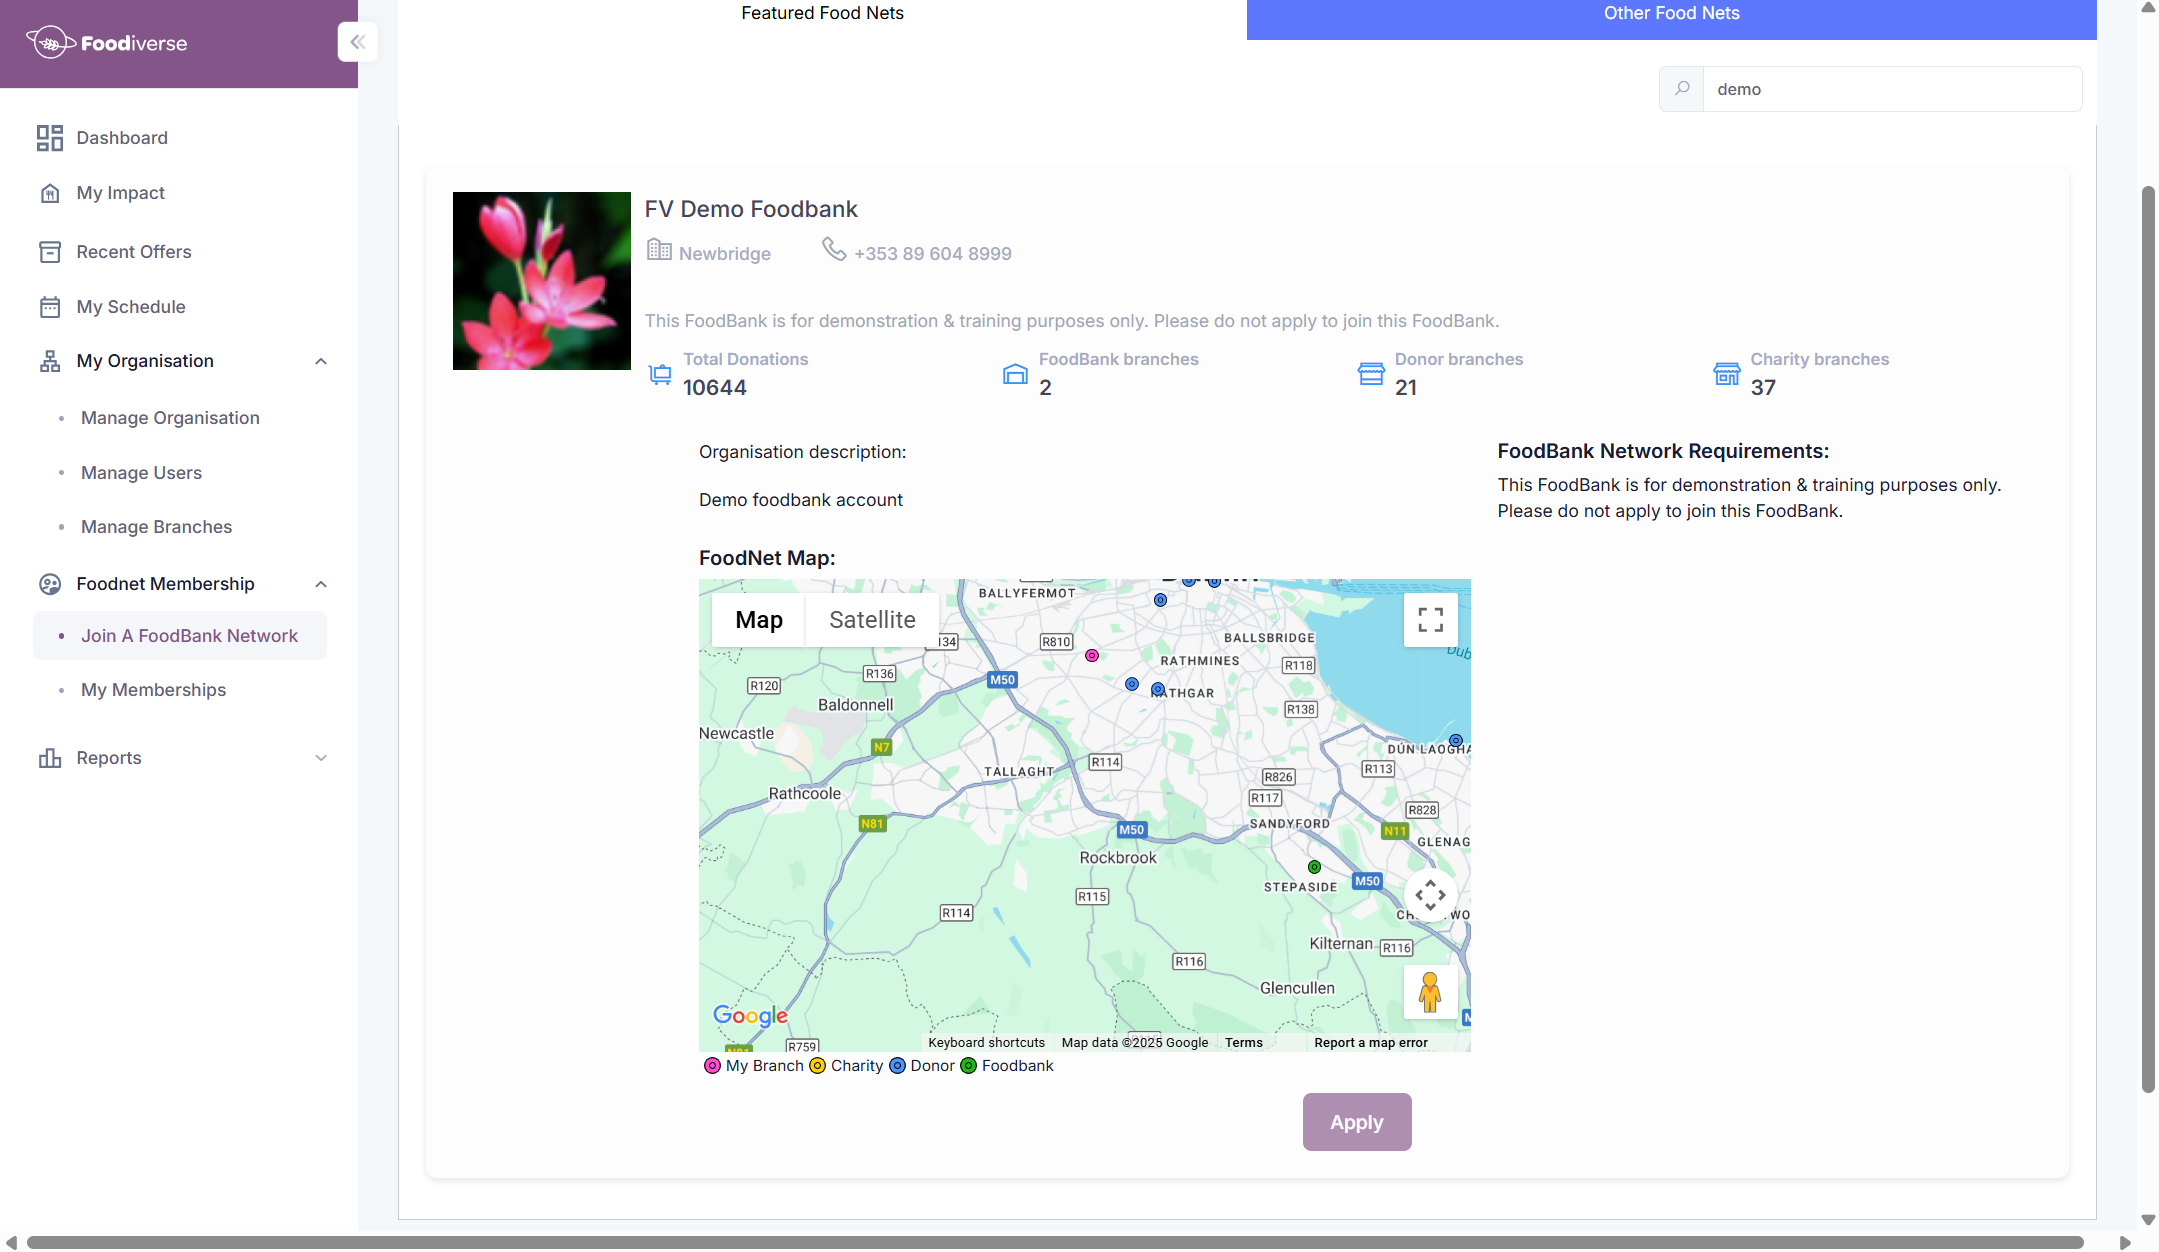Open the Featured Food Nets tab
2159x1252 pixels.
coord(822,14)
